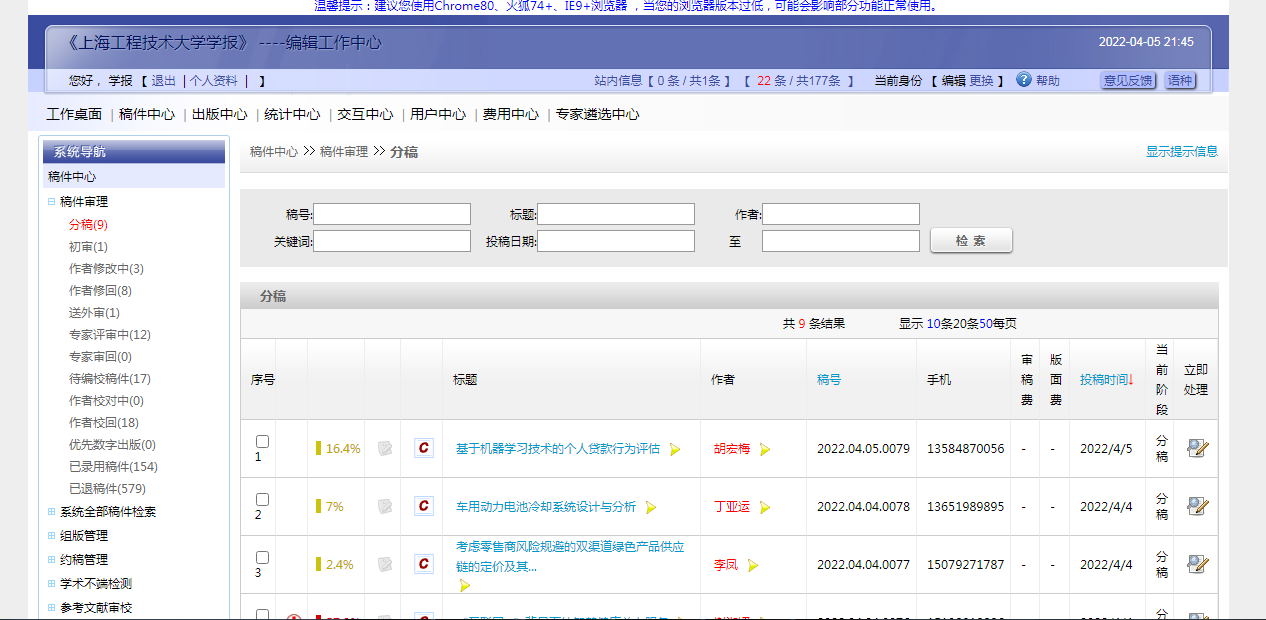Click the 意见反馈 feedback button

[x=1128, y=81]
